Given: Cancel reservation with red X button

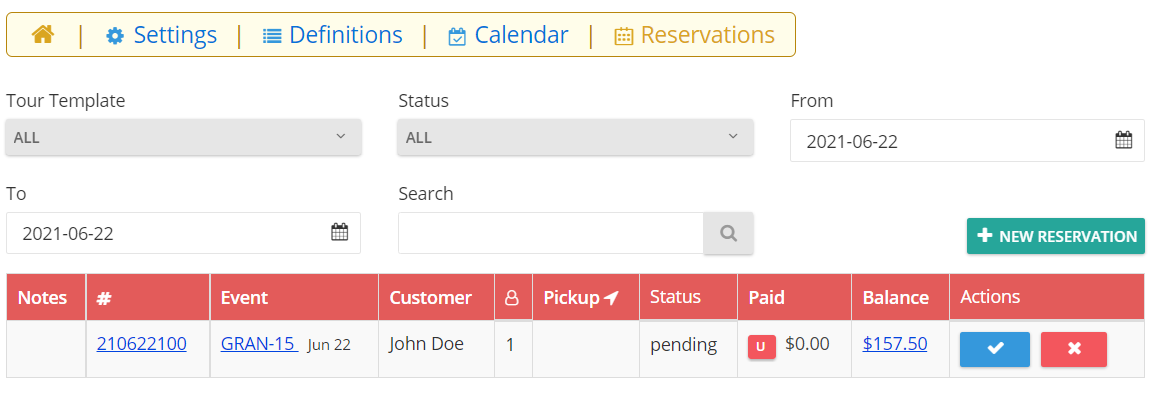Looking at the screenshot, I should tap(1074, 349).
